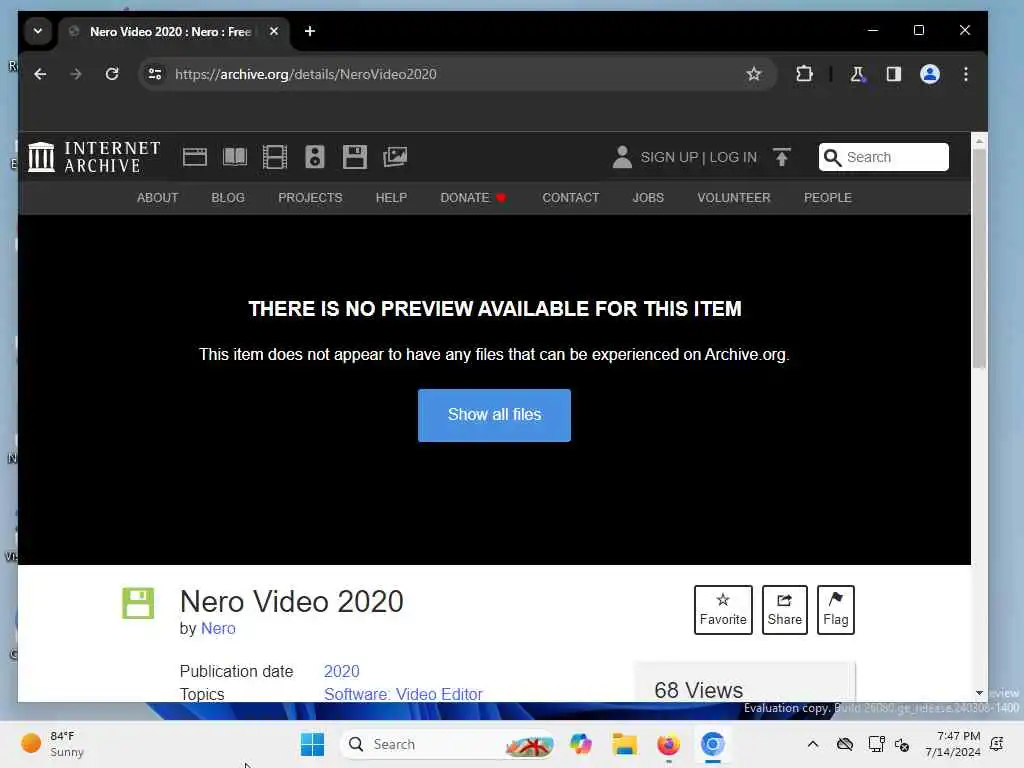
Task: Click the address bar URL
Action: point(306,74)
